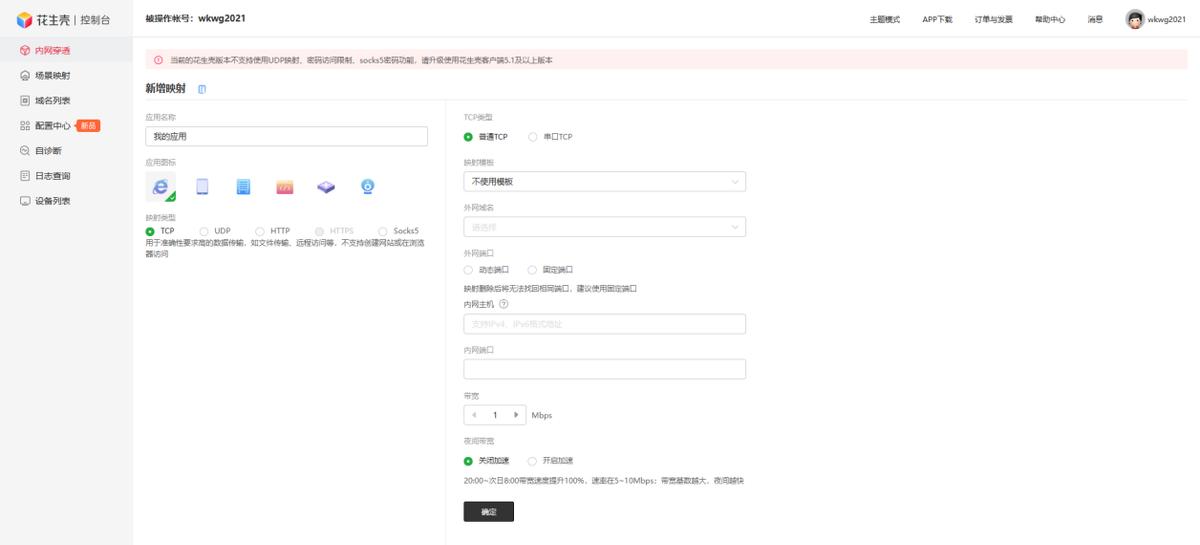Click the 被操作帐号: wkwg2021 text
Screen dimensions: 1200x545
pyautogui.click(x=195, y=19)
